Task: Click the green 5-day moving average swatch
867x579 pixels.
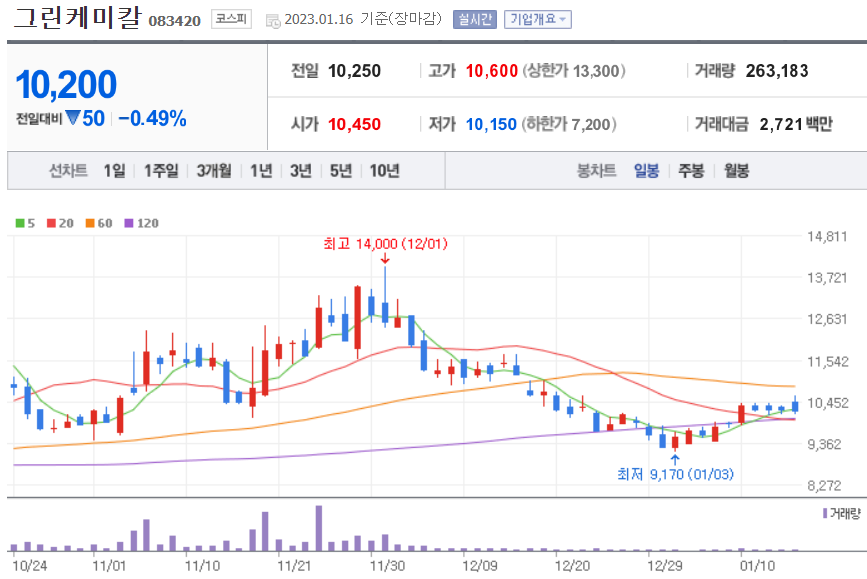Action: click(20, 223)
